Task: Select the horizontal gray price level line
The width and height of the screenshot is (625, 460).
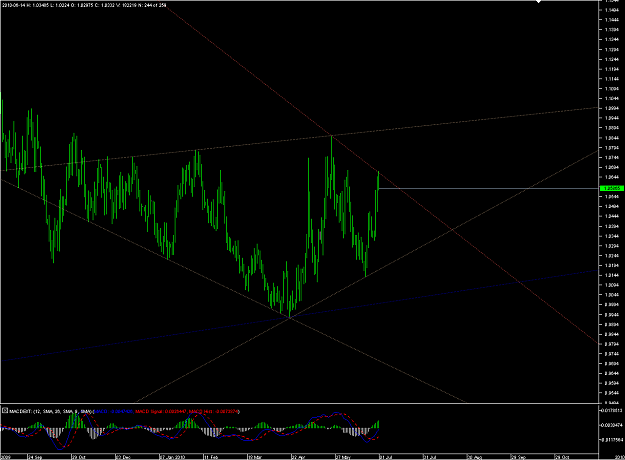Action: [x=488, y=188]
